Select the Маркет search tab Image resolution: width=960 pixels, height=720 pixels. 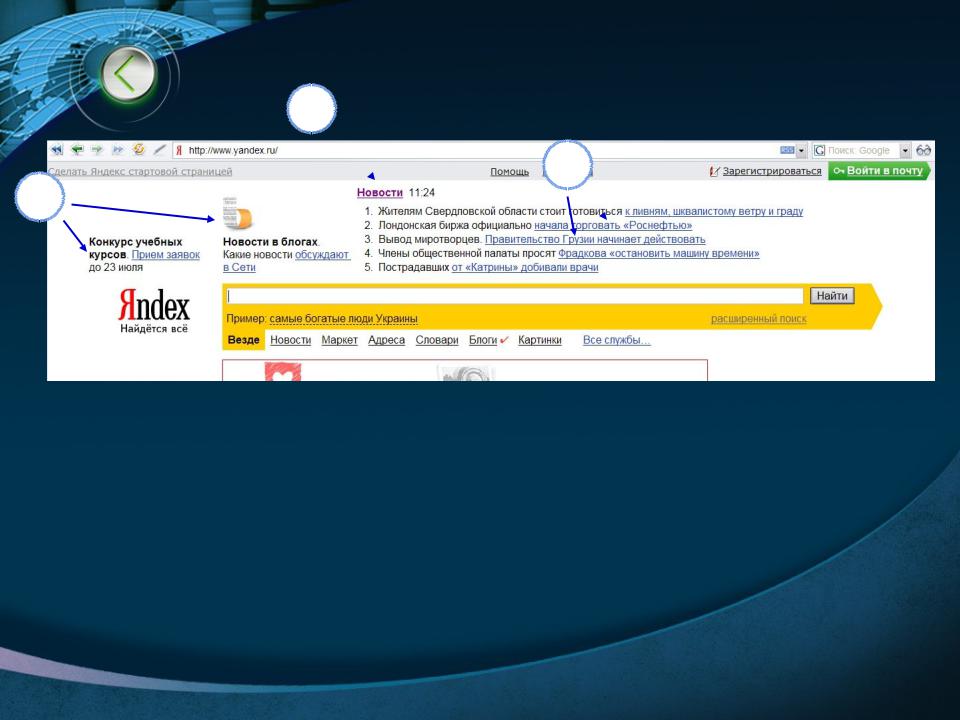tap(339, 340)
